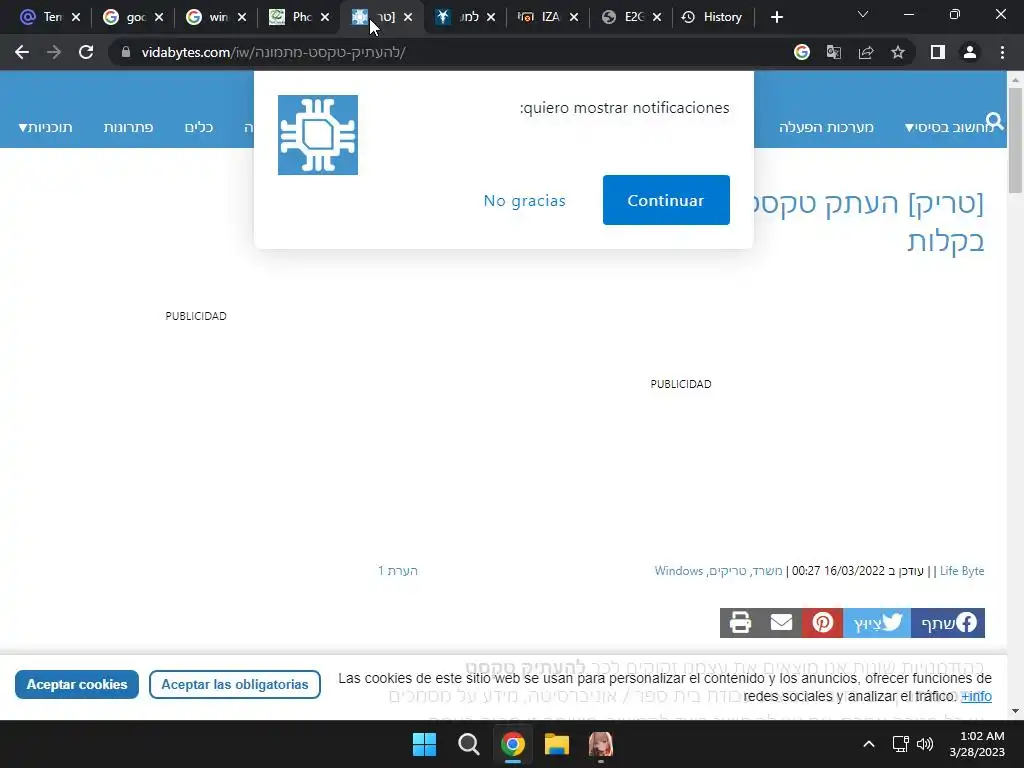This screenshot has height=768, width=1024.
Task: Open the Google account icon in address bar
Action: tap(802, 52)
